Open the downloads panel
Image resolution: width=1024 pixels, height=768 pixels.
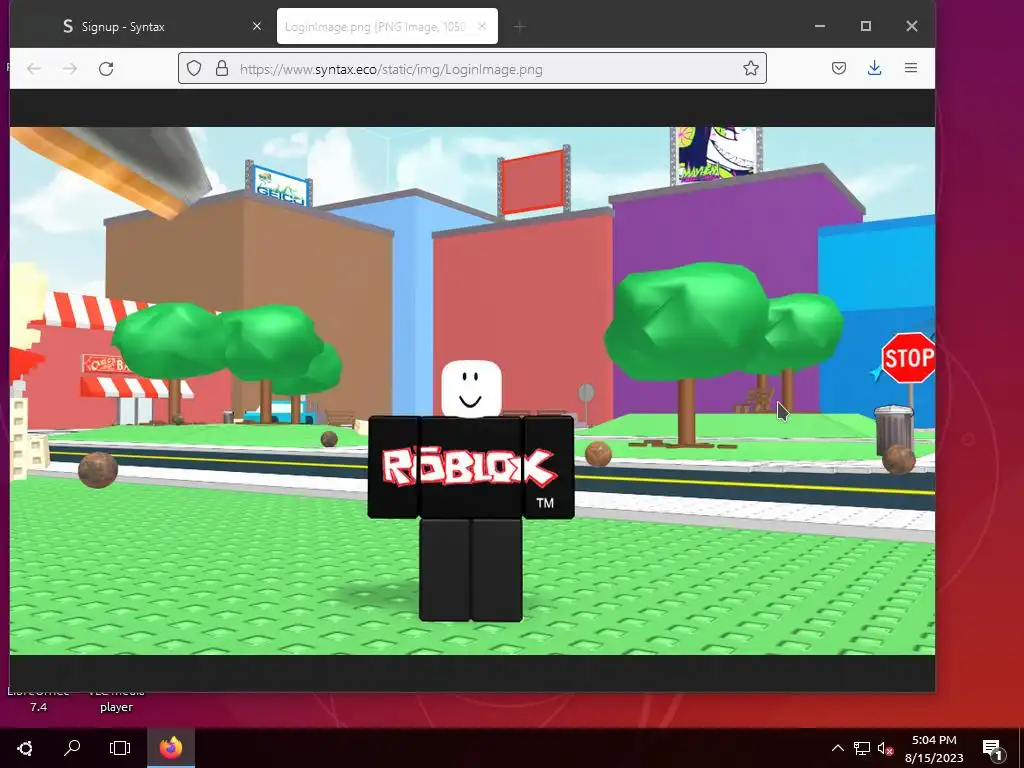(874, 69)
